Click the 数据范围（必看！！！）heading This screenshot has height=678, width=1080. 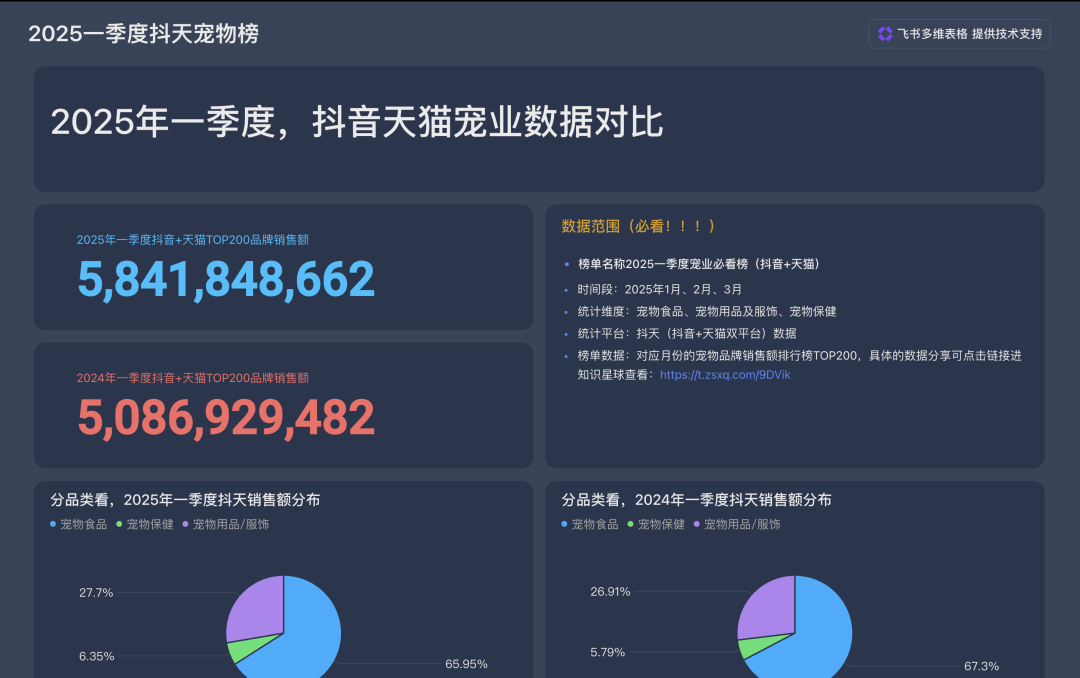641,226
